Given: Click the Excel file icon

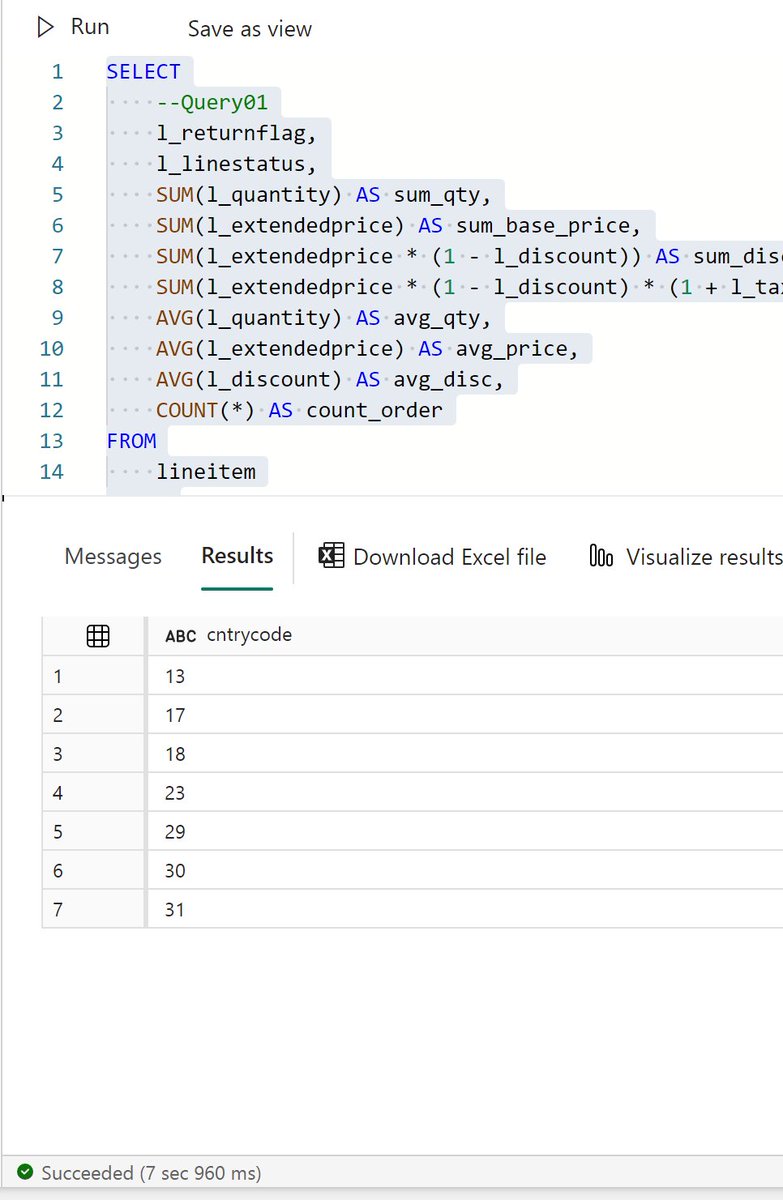Looking at the screenshot, I should 331,556.
